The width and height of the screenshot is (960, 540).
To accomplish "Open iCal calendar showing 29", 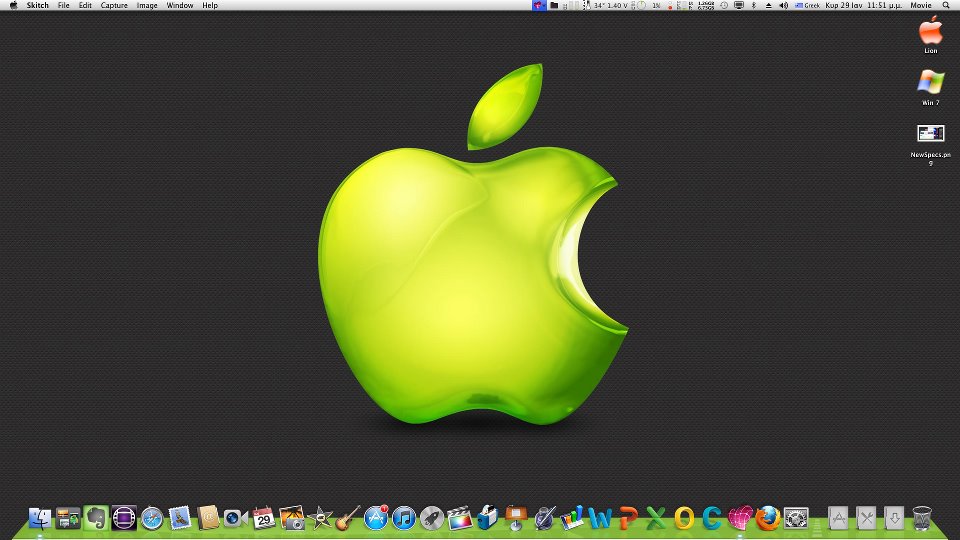I will tap(264, 519).
